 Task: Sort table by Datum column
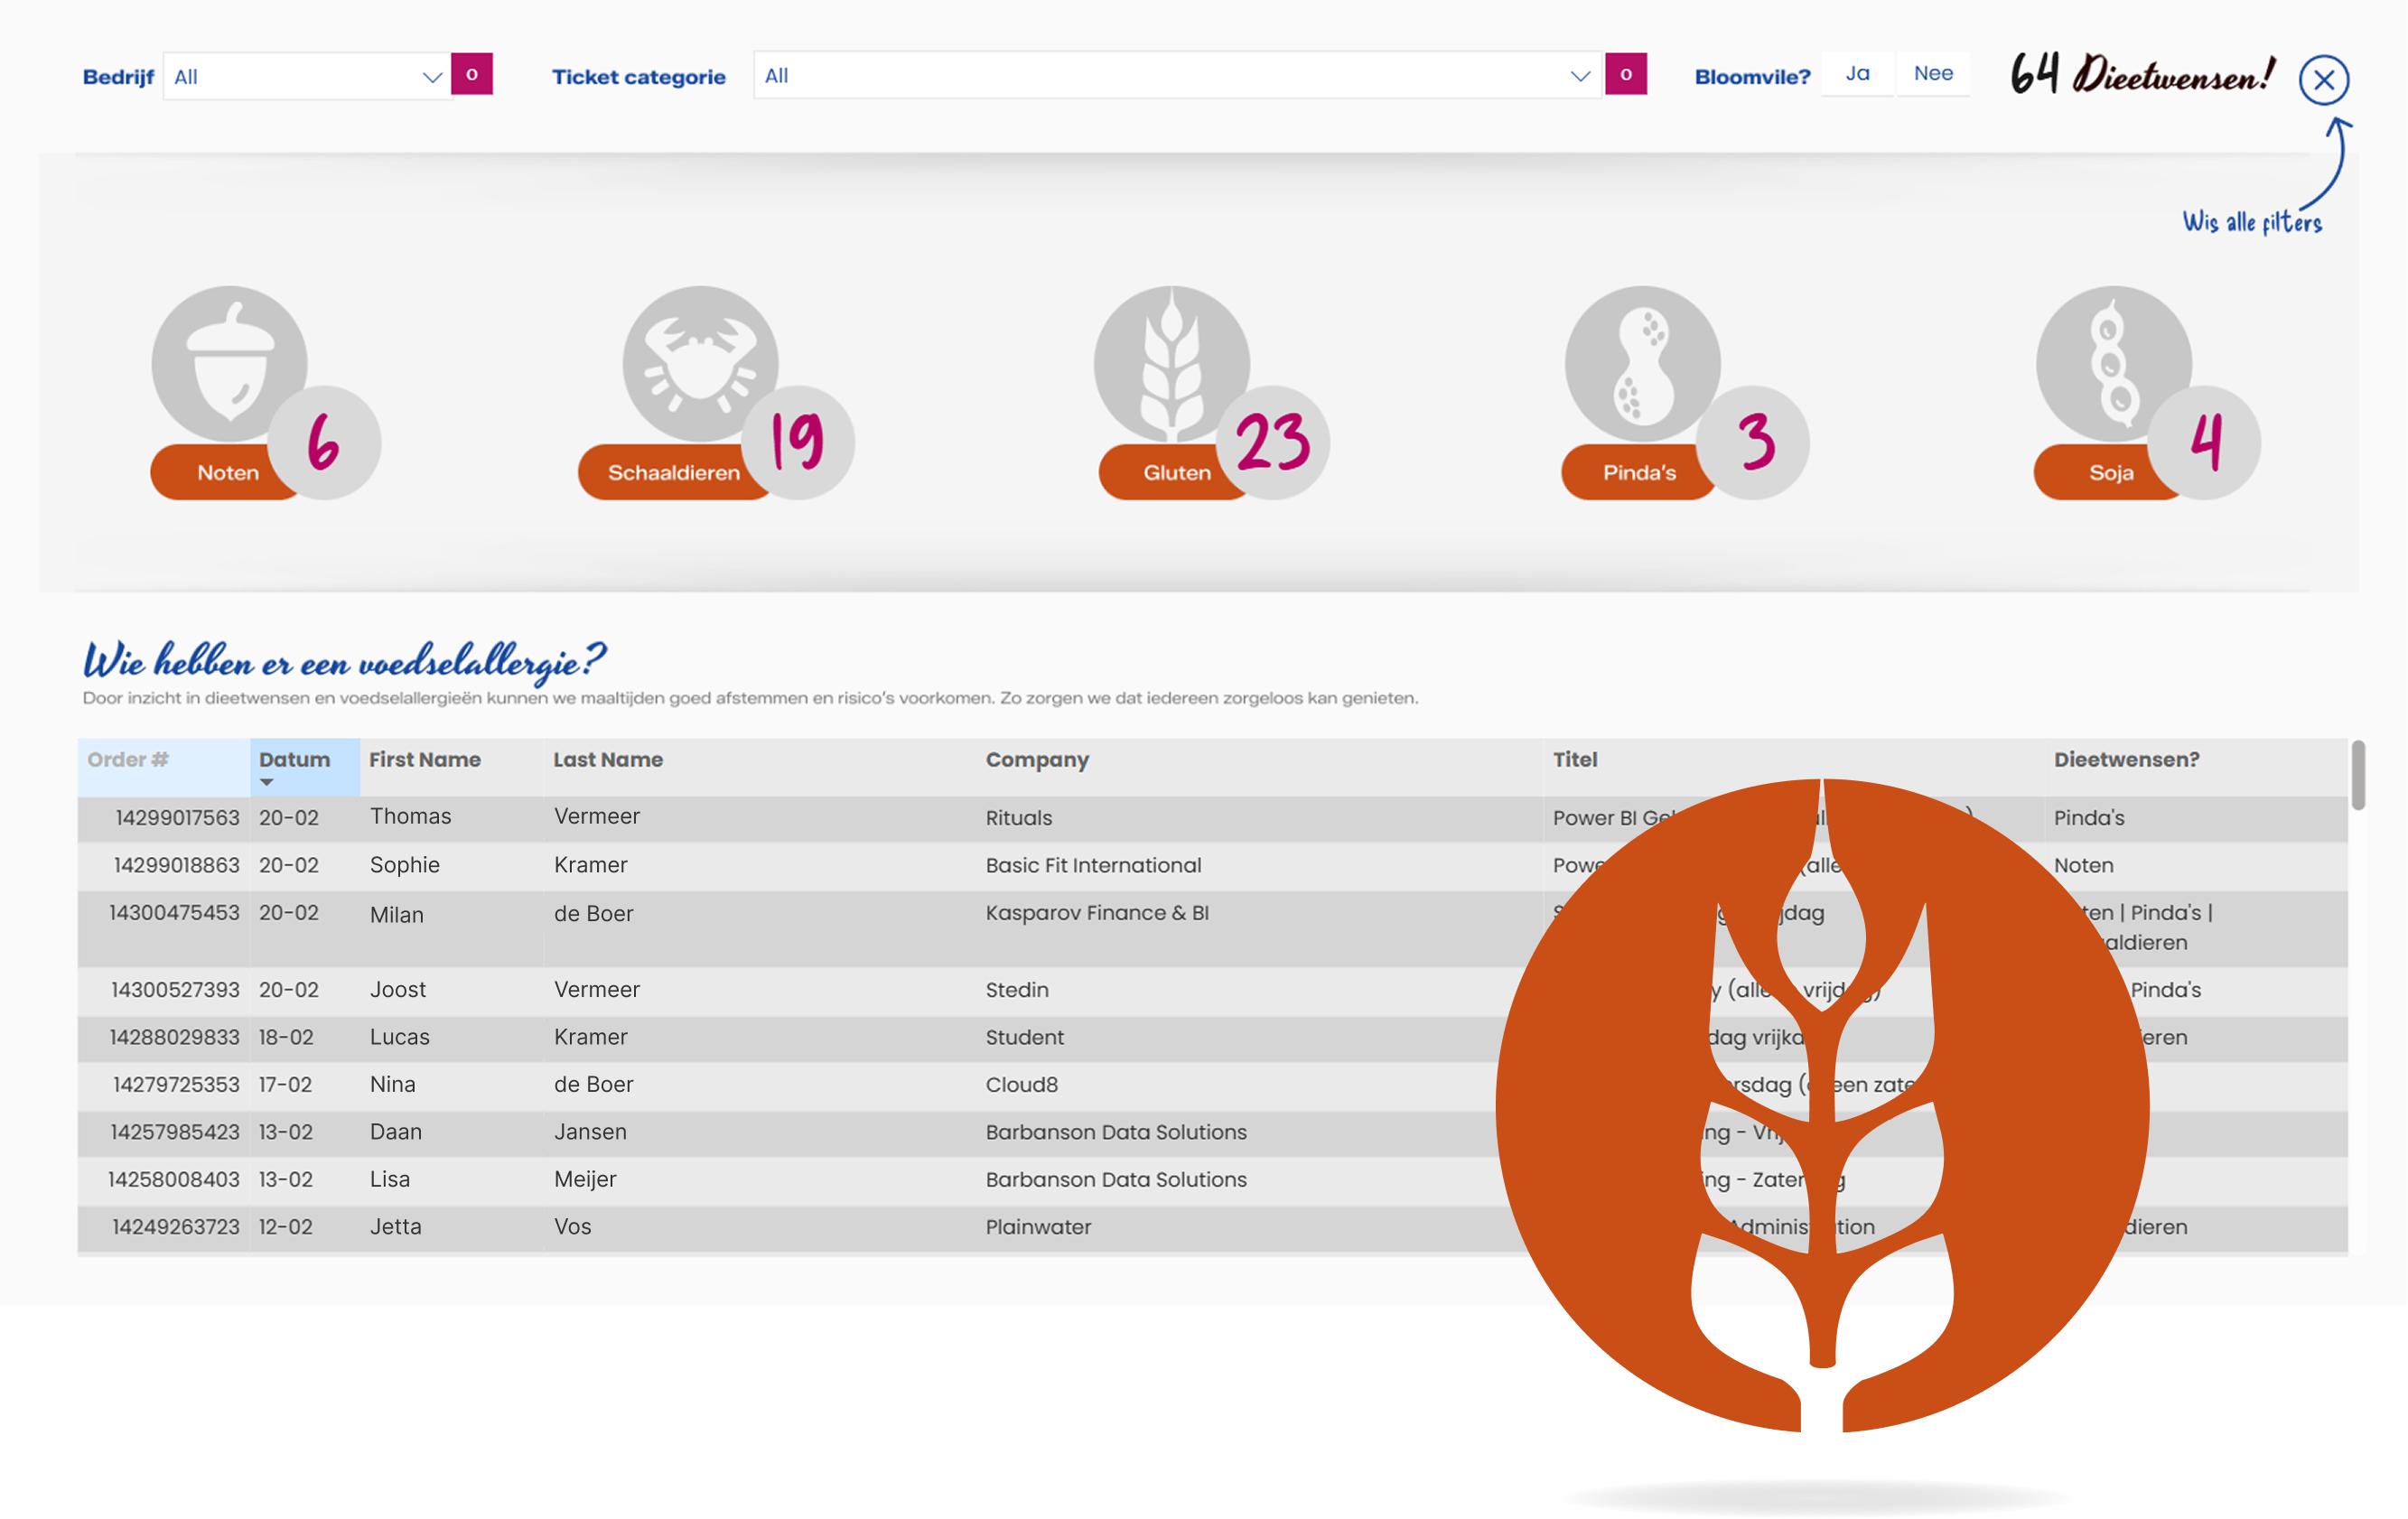[294, 760]
